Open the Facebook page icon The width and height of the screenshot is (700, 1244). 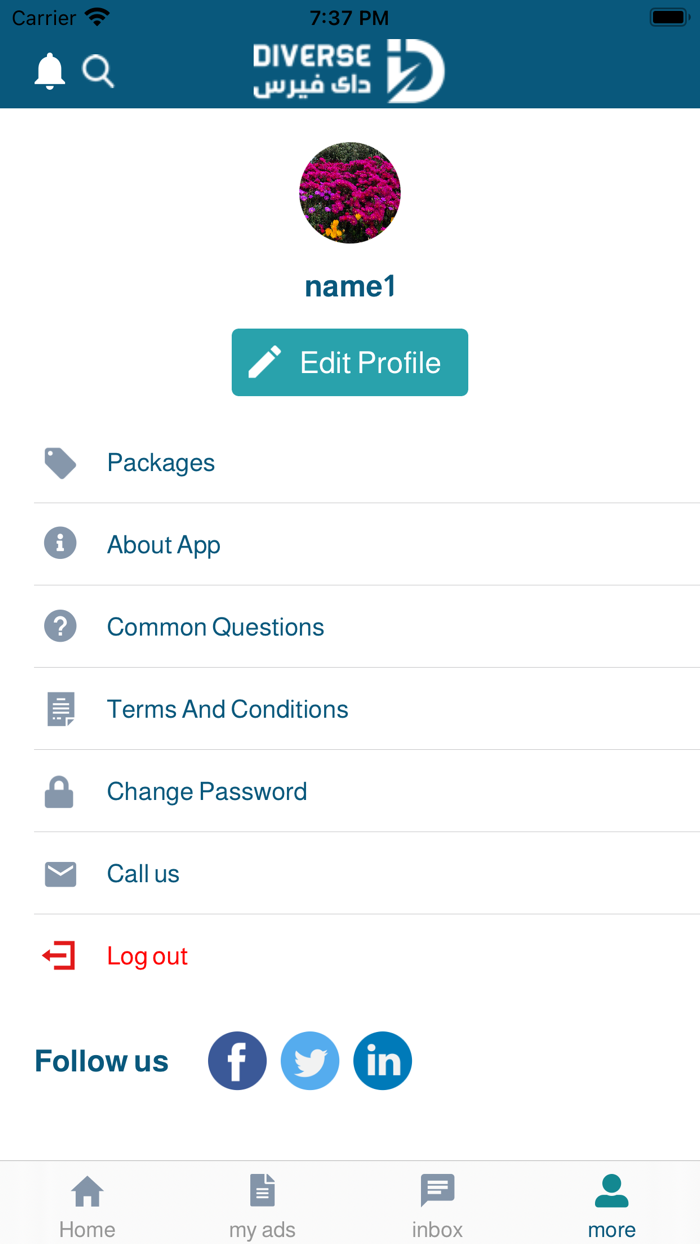pyautogui.click(x=237, y=1061)
